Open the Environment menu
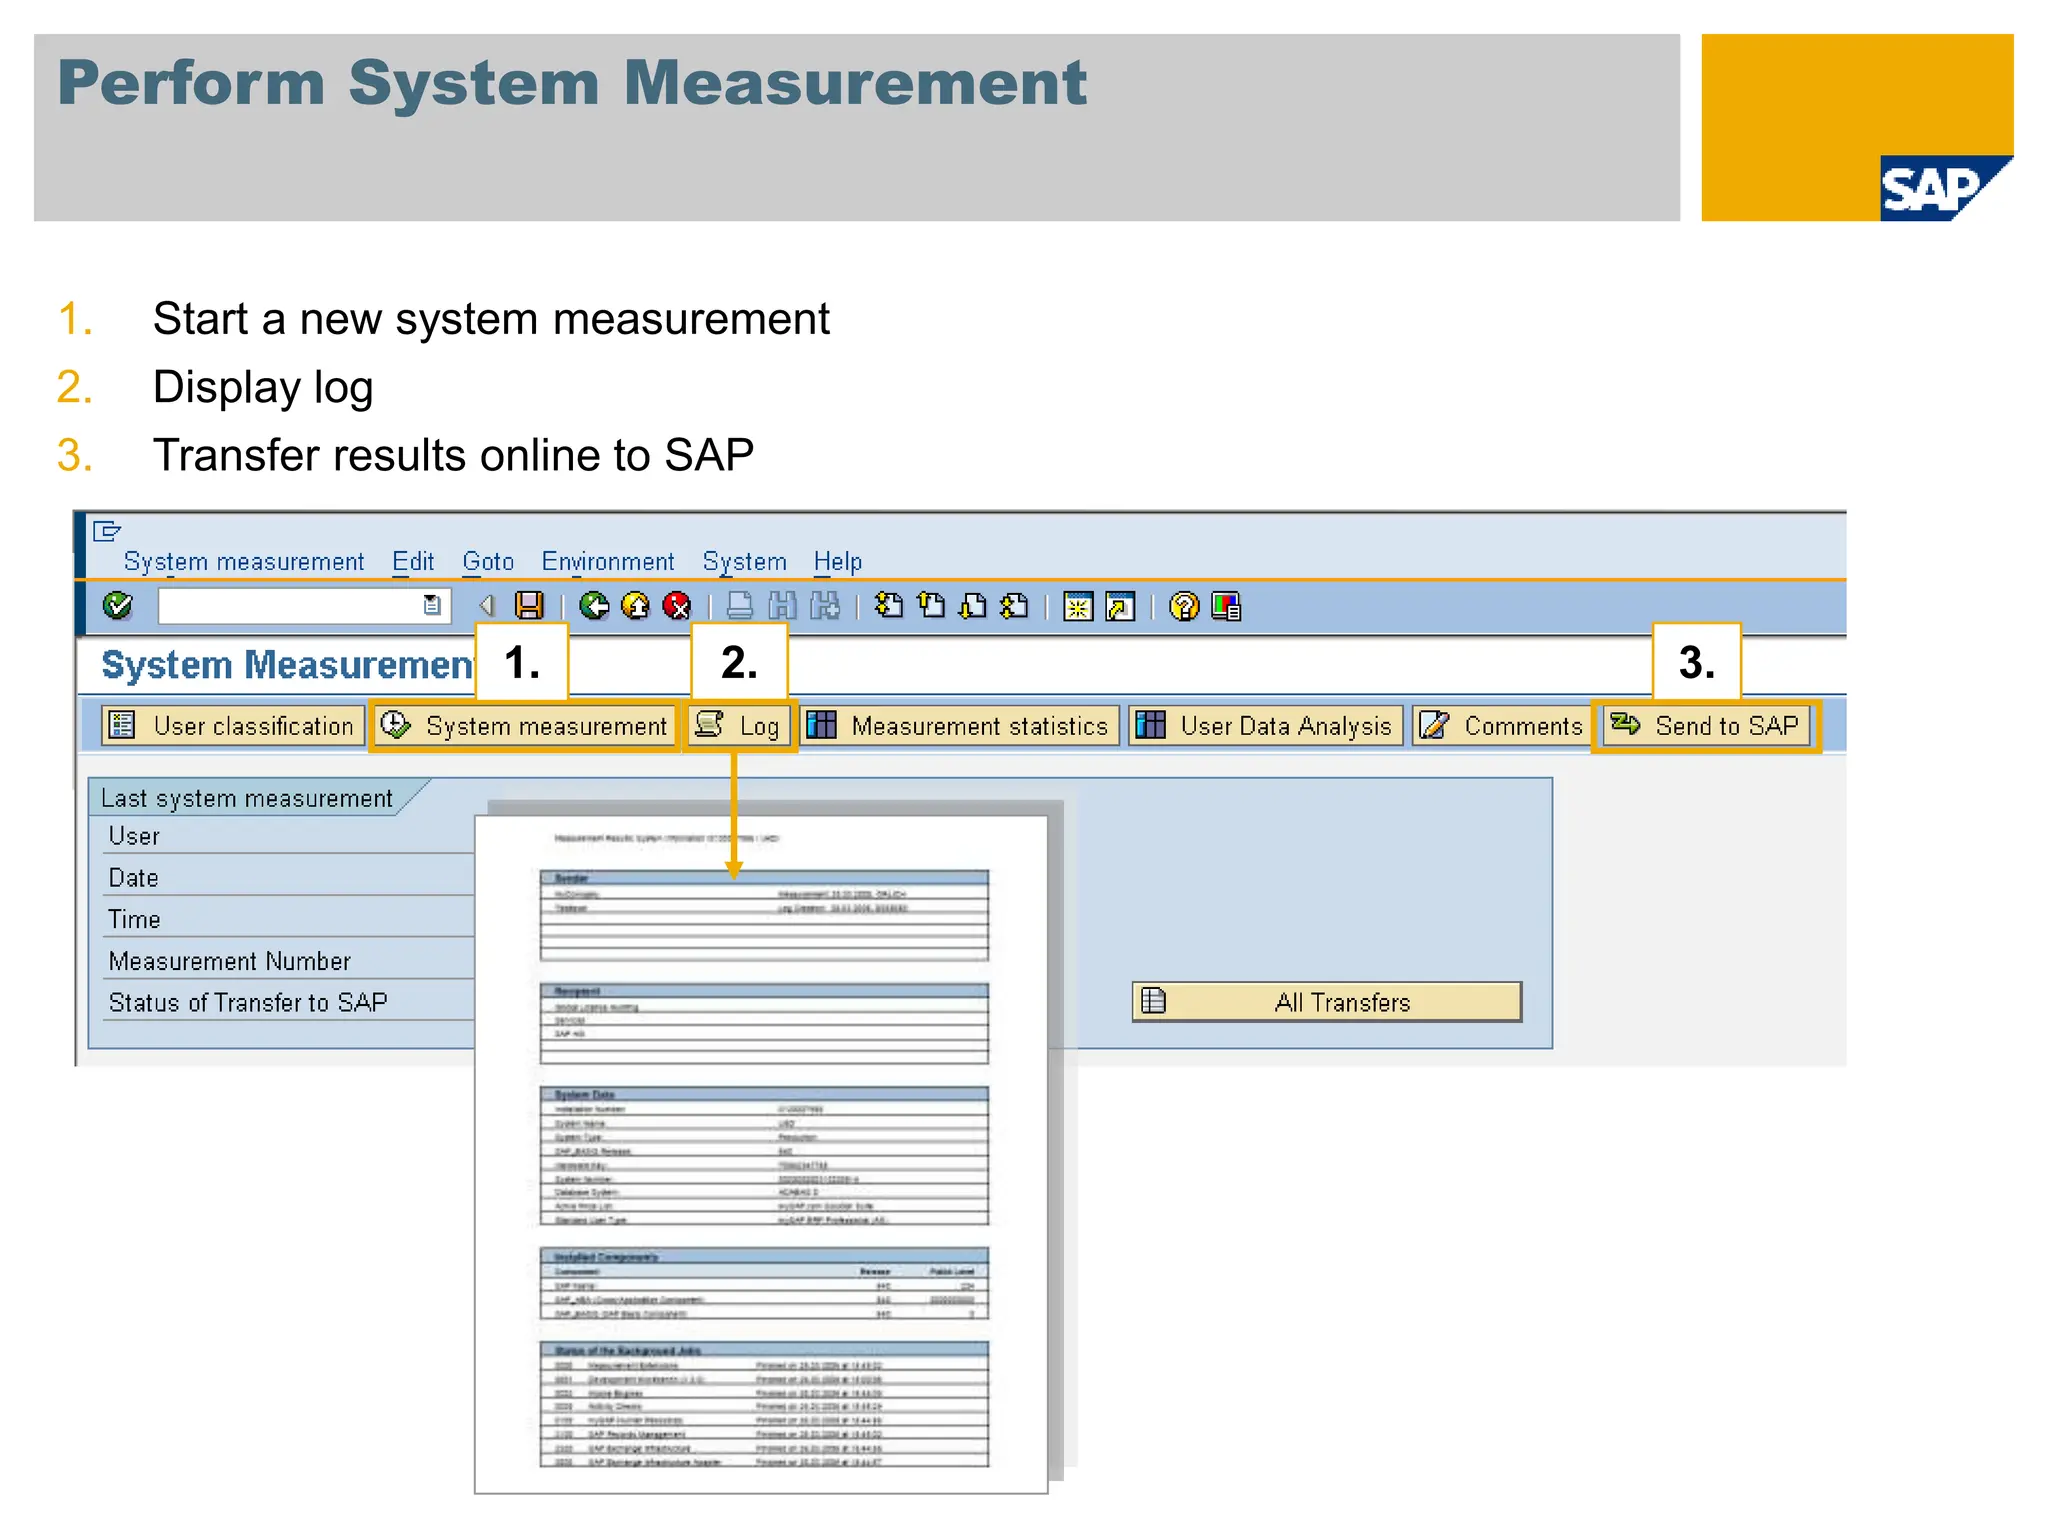Screen dimensions: 2048x1536 click(608, 562)
